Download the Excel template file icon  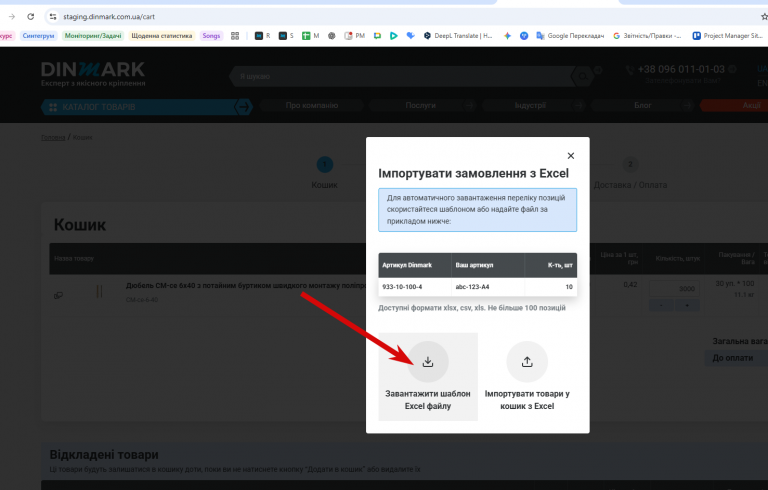(x=428, y=362)
